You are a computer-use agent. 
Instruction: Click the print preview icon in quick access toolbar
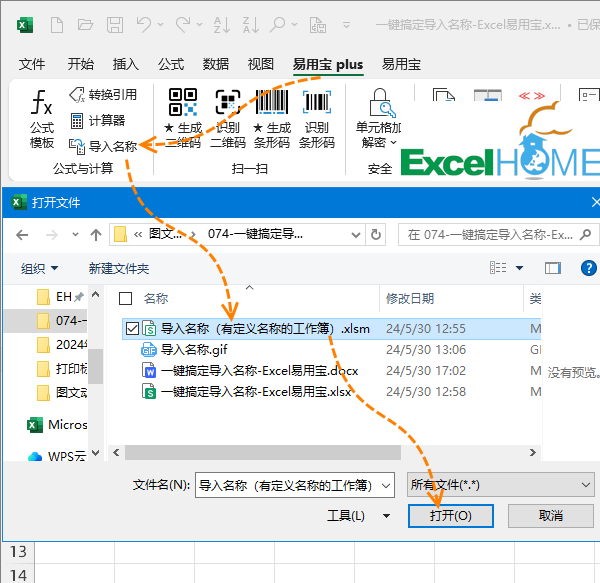pyautogui.click(x=318, y=25)
